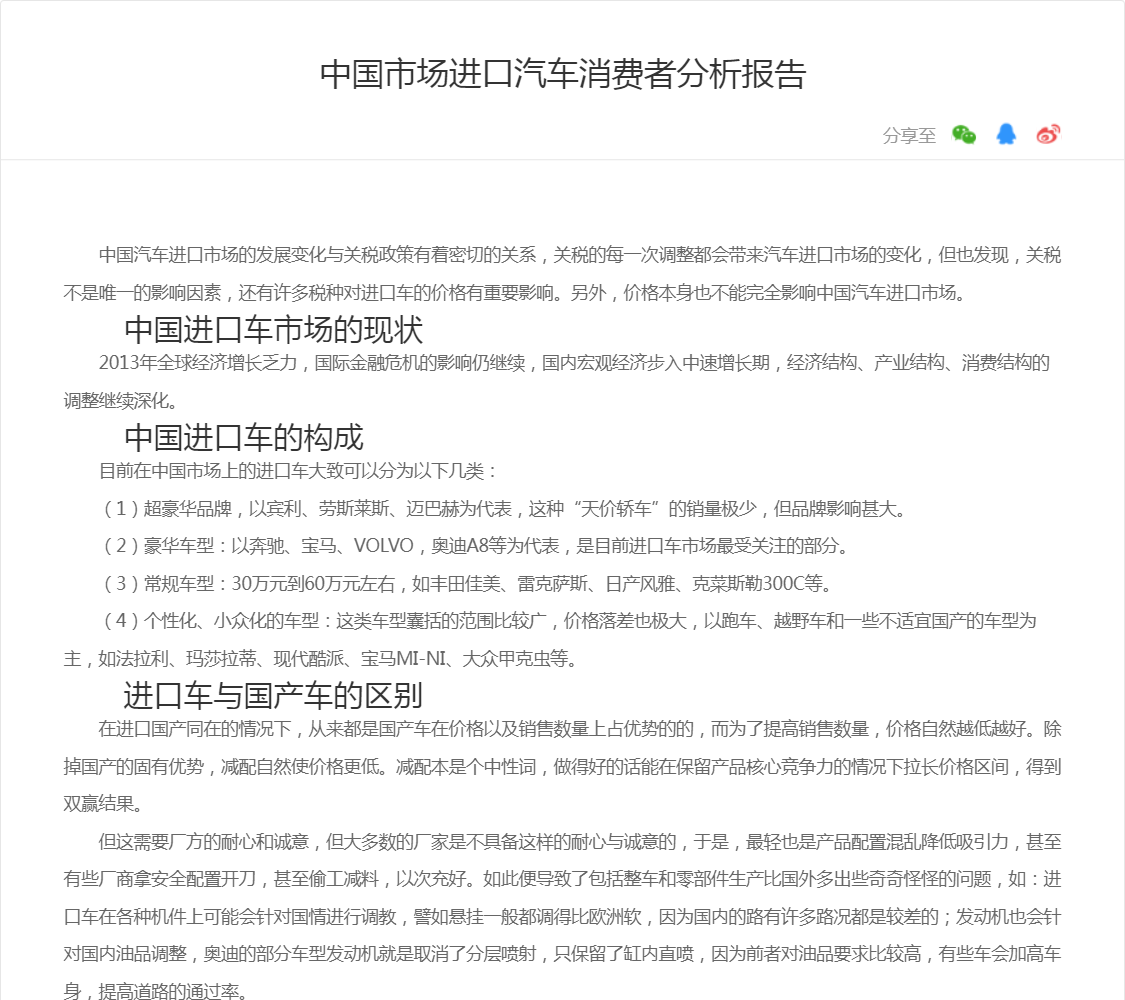Click the list item (4) 个性化、小众化的车型

pos(550,639)
